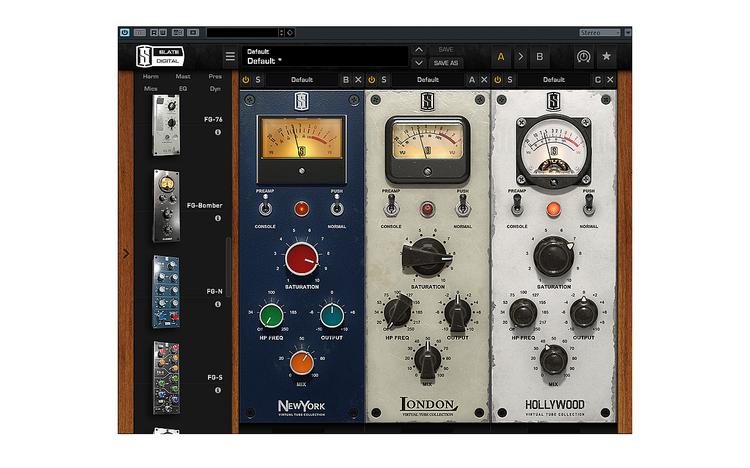Go to next preset with the down chevron
This screenshot has height=468, width=750.
coord(419,63)
